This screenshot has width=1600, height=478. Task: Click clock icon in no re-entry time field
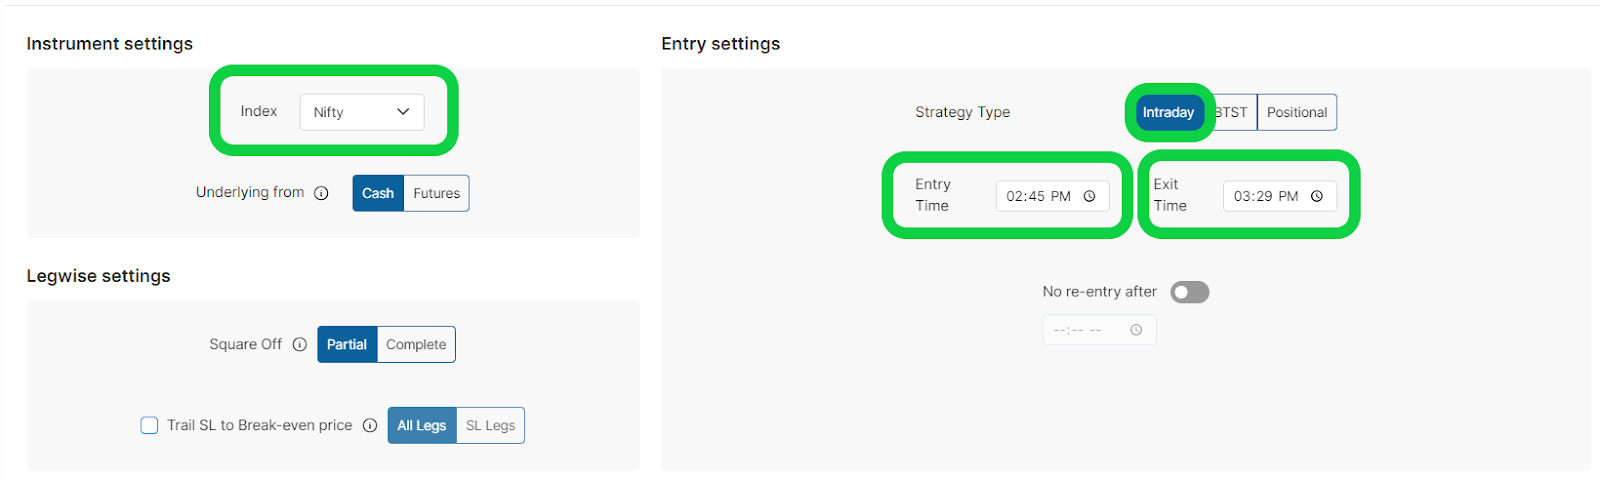click(x=1136, y=330)
